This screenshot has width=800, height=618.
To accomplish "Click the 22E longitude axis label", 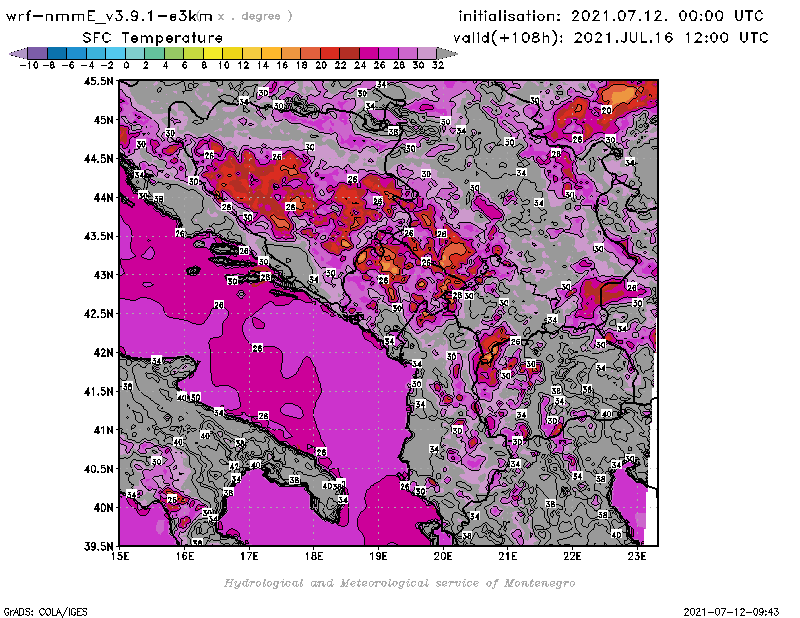I will (x=572, y=556).
